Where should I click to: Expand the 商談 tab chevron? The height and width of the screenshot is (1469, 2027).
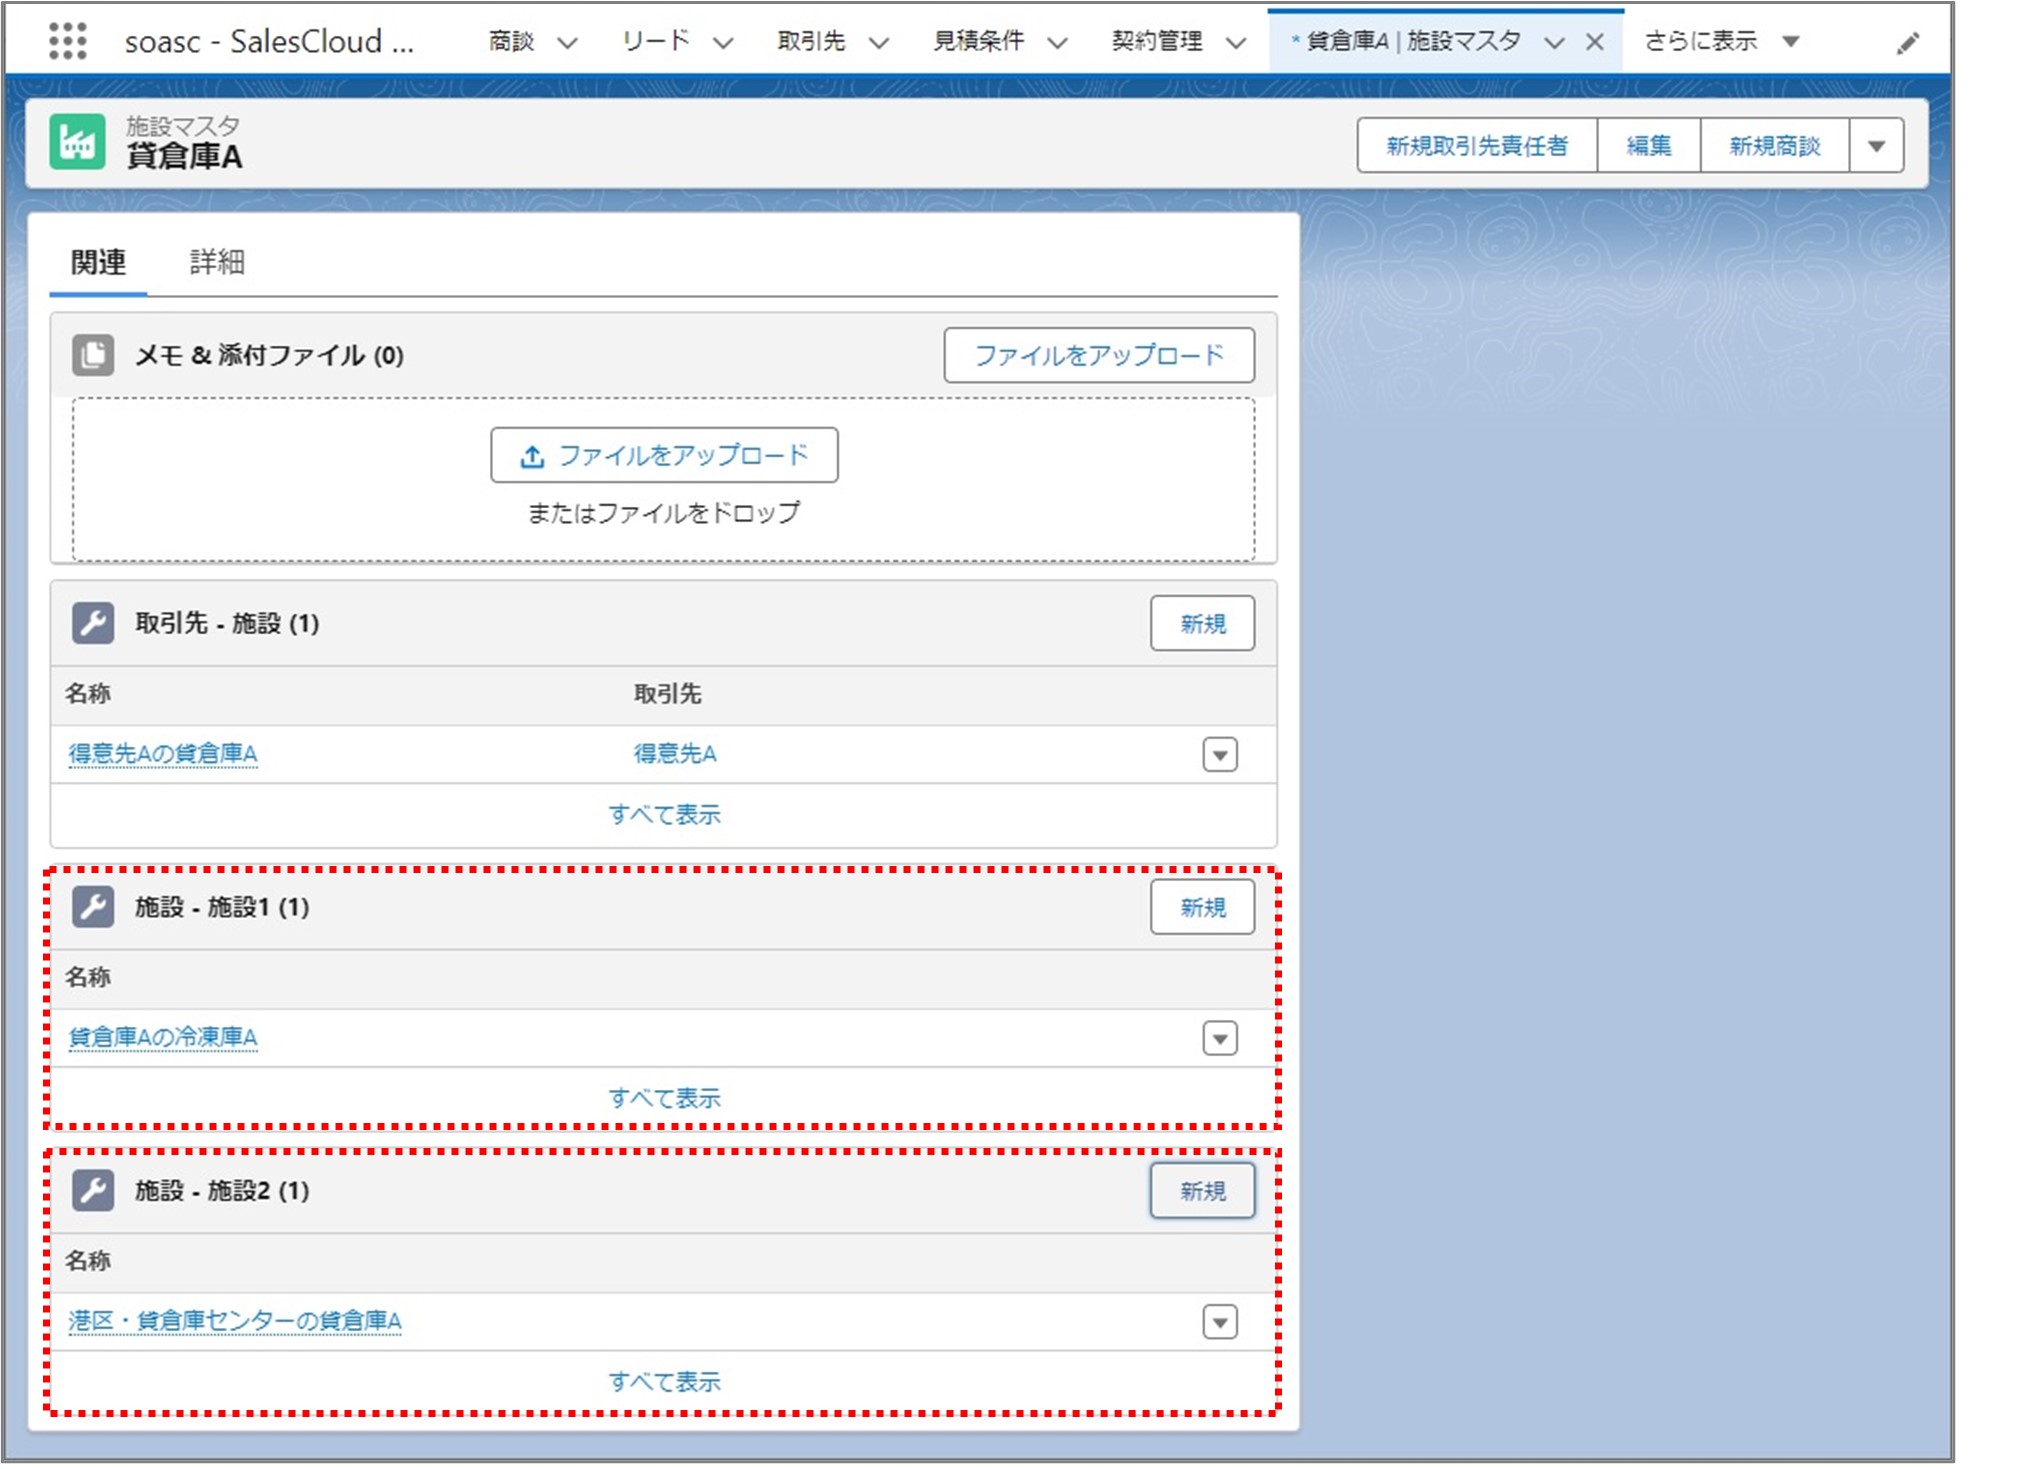567,42
